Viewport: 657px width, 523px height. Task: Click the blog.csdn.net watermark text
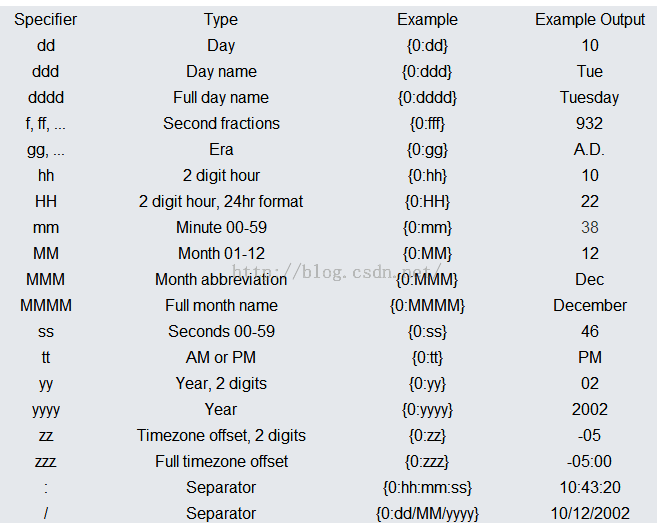click(x=336, y=272)
